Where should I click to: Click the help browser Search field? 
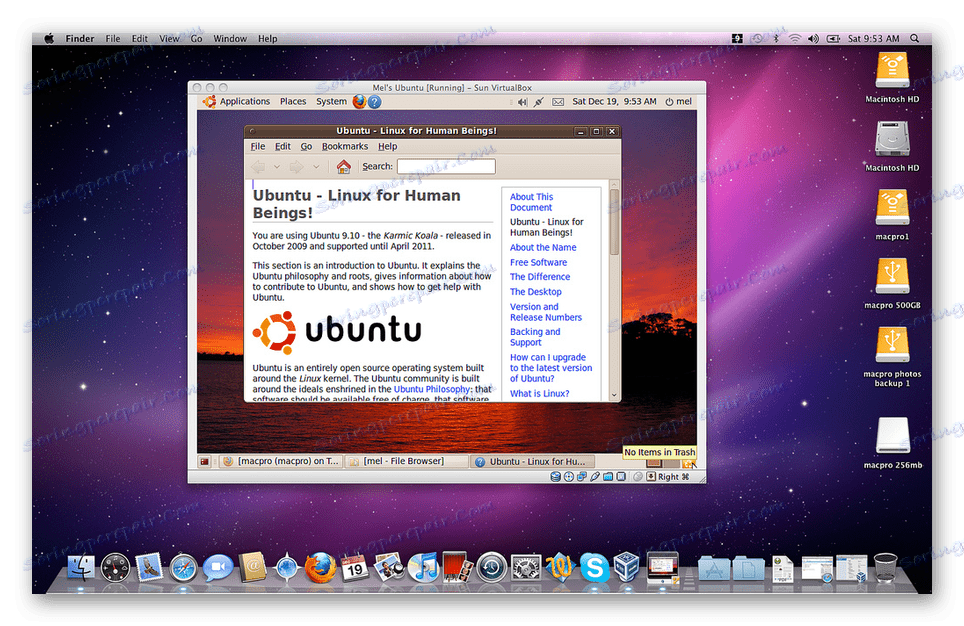click(x=446, y=167)
